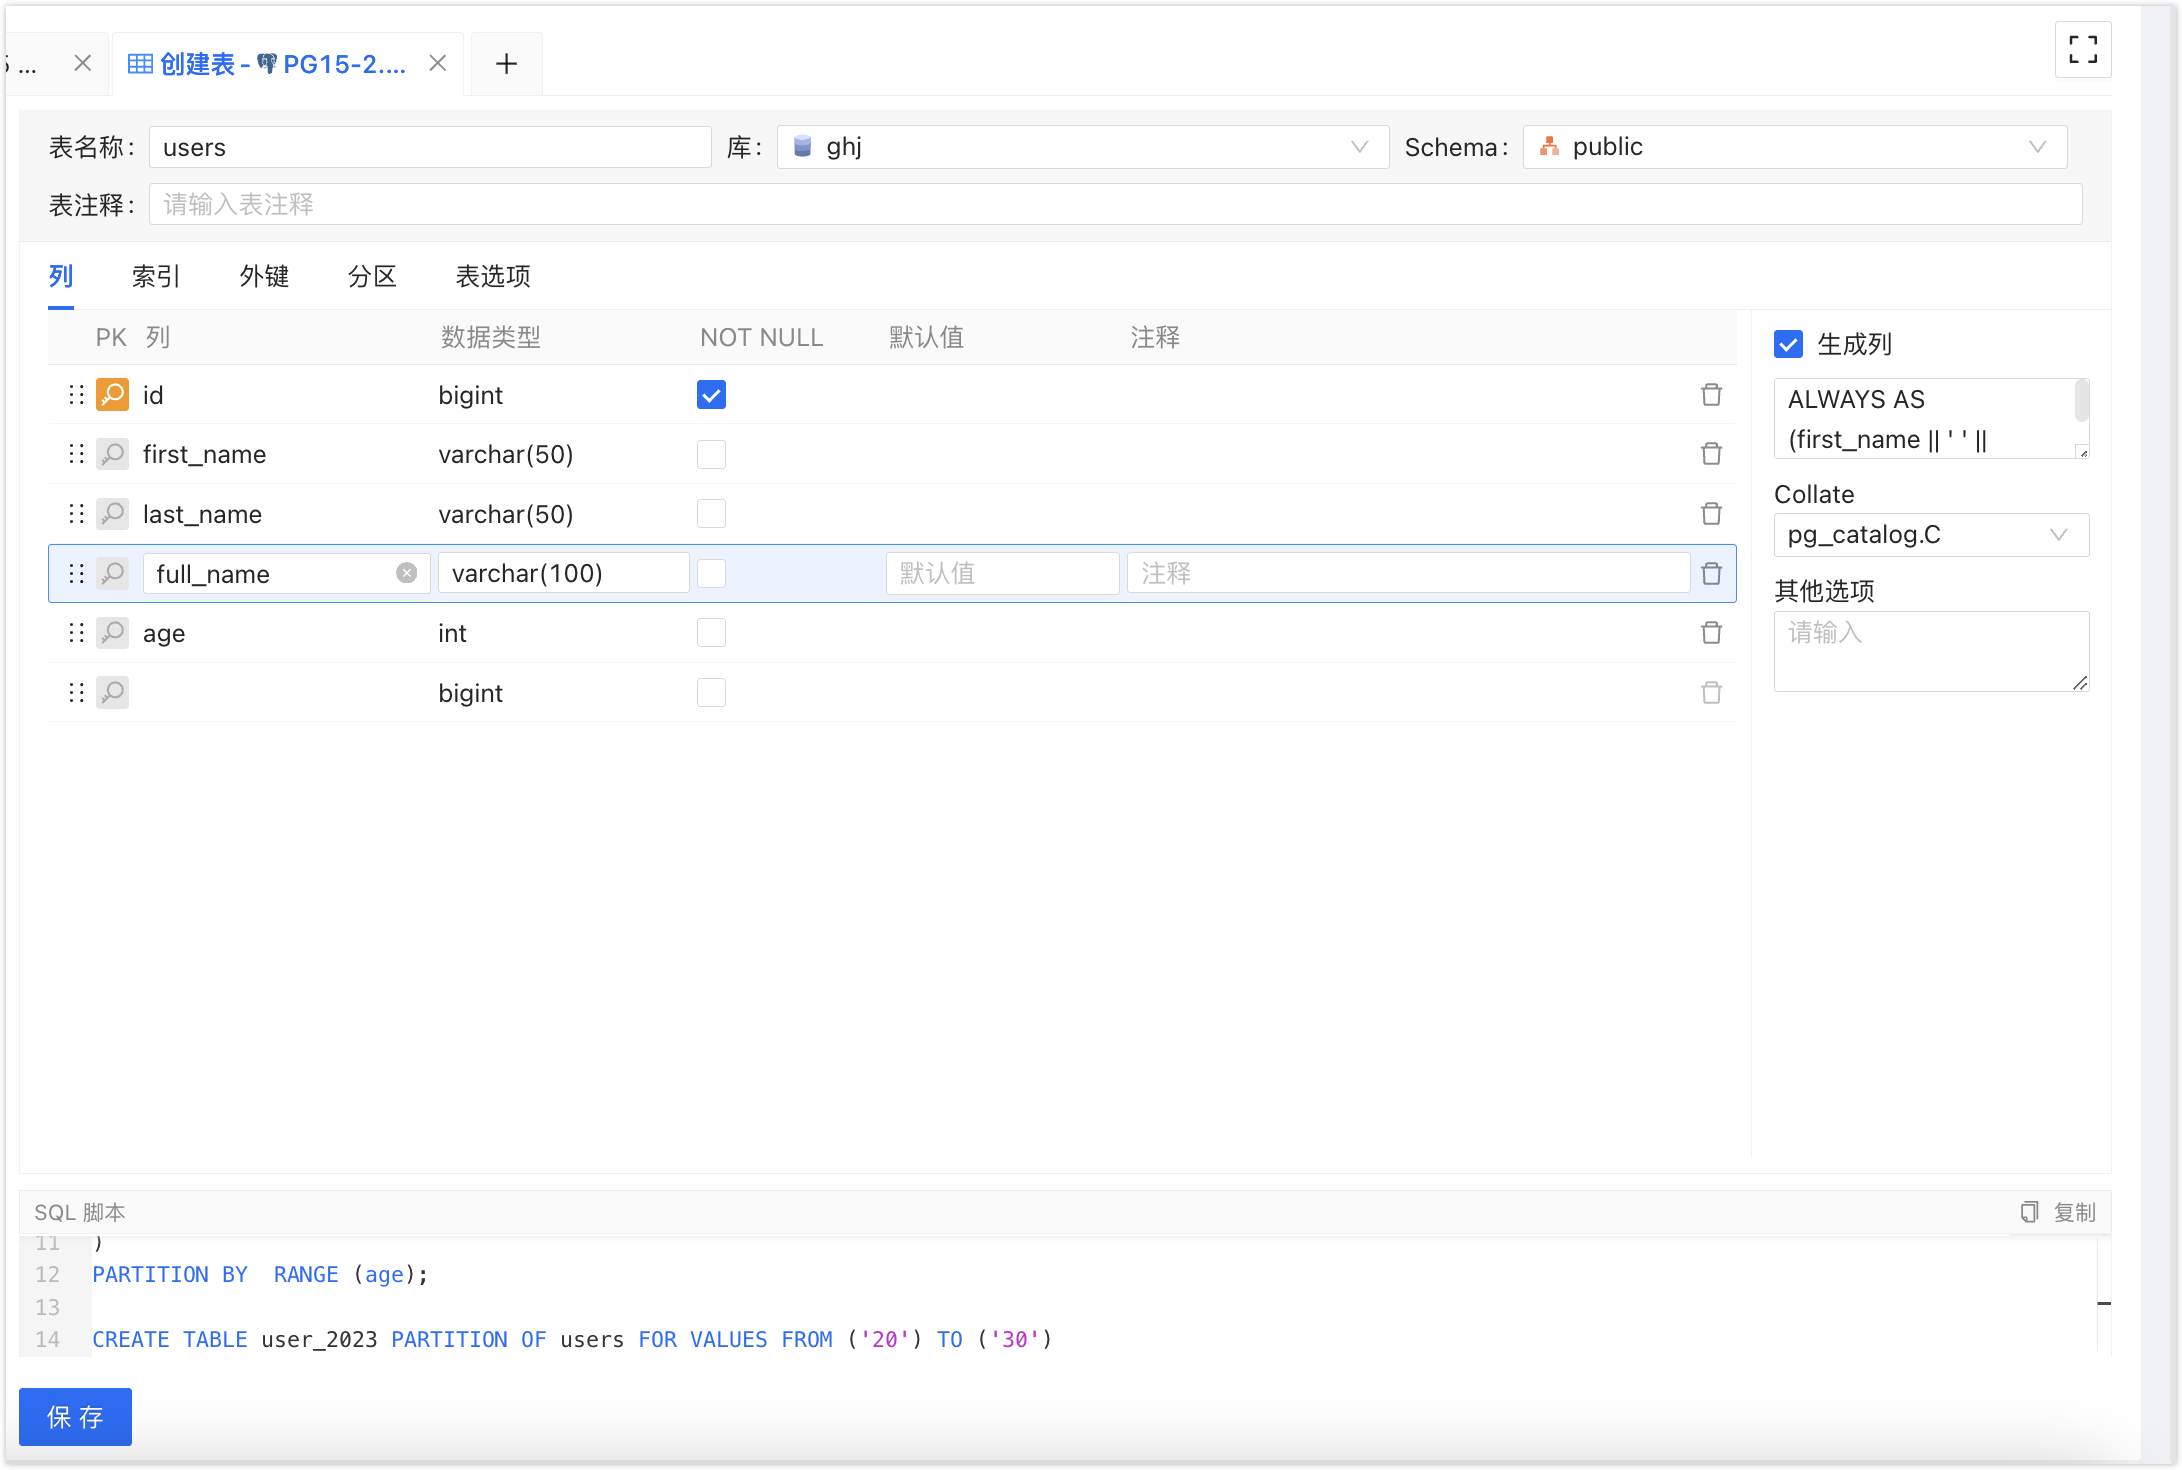Viewport: 2182px width, 1470px height.
Task: Open the Collate pg_catalog.C dropdown
Action: pos(1931,535)
